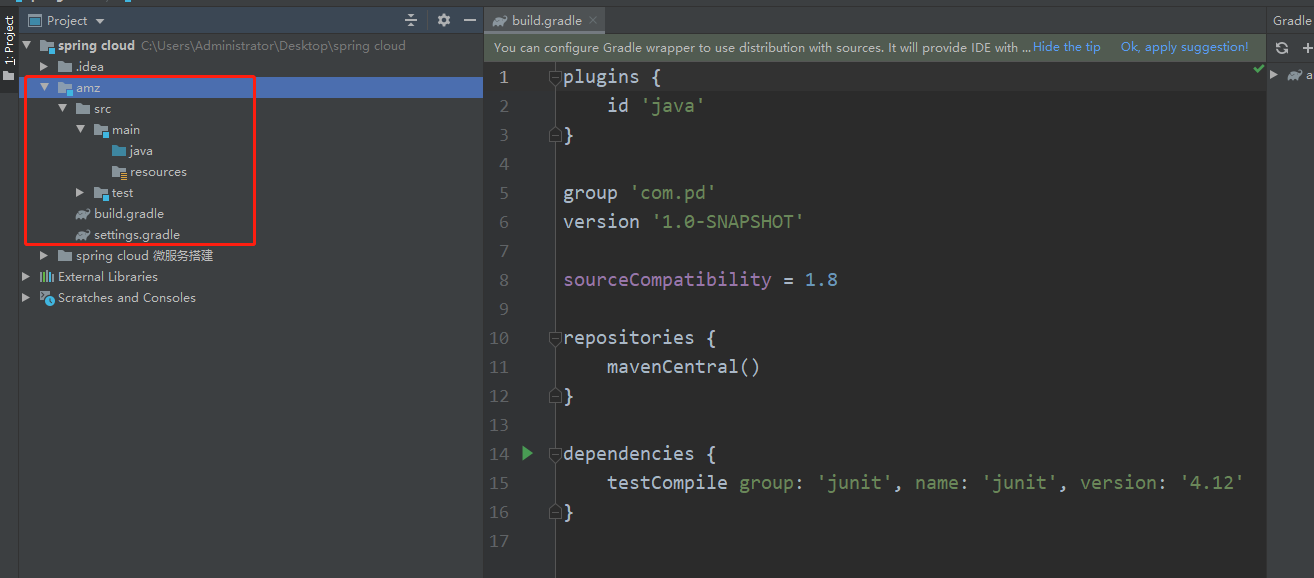This screenshot has height=578, width=1314.
Task: Click mavenCentral() in the editor
Action: 683,367
